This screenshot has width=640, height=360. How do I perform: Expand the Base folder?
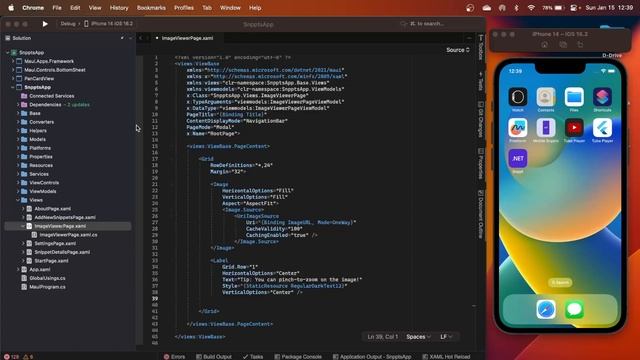click(x=18, y=113)
